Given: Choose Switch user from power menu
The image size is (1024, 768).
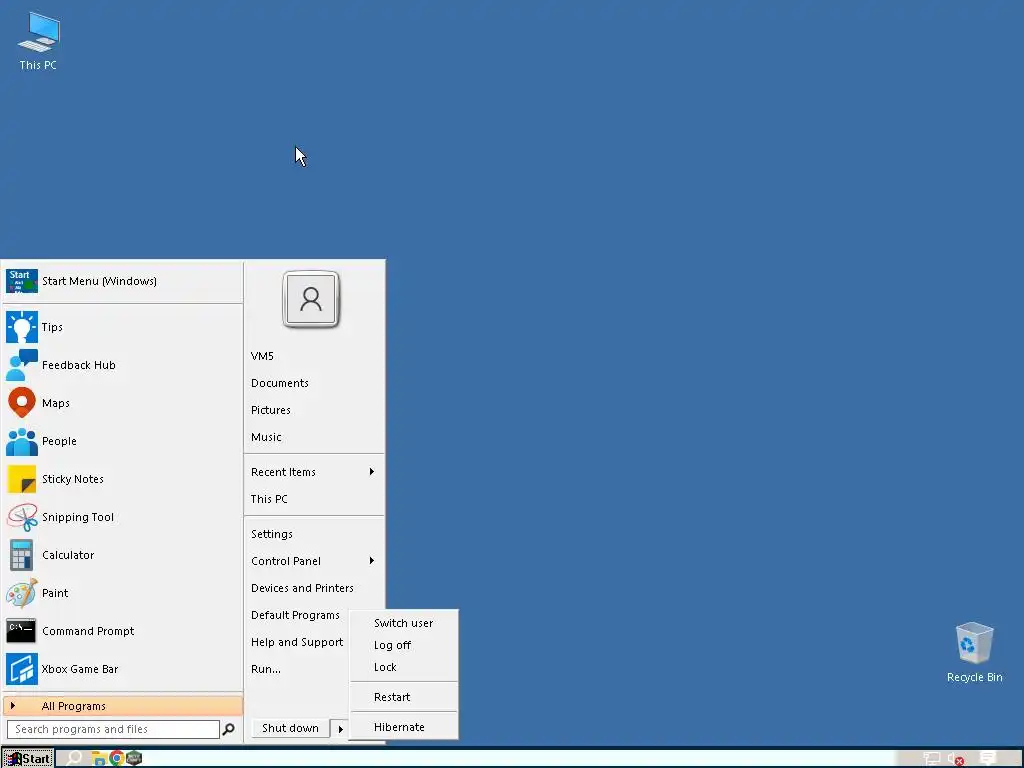Looking at the screenshot, I should [404, 623].
